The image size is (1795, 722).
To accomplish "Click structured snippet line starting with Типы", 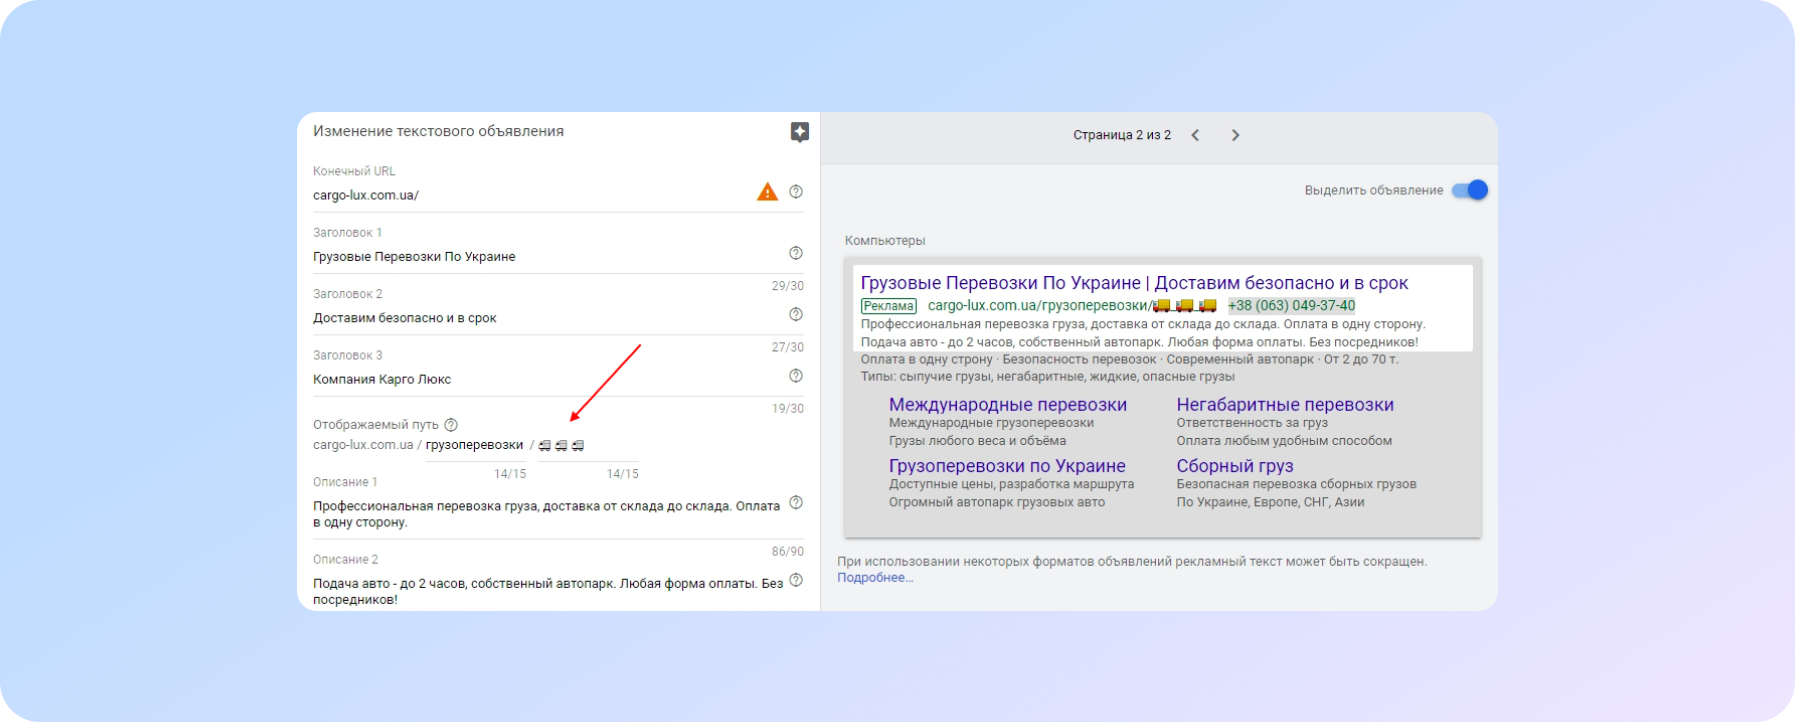I will point(1048,377).
